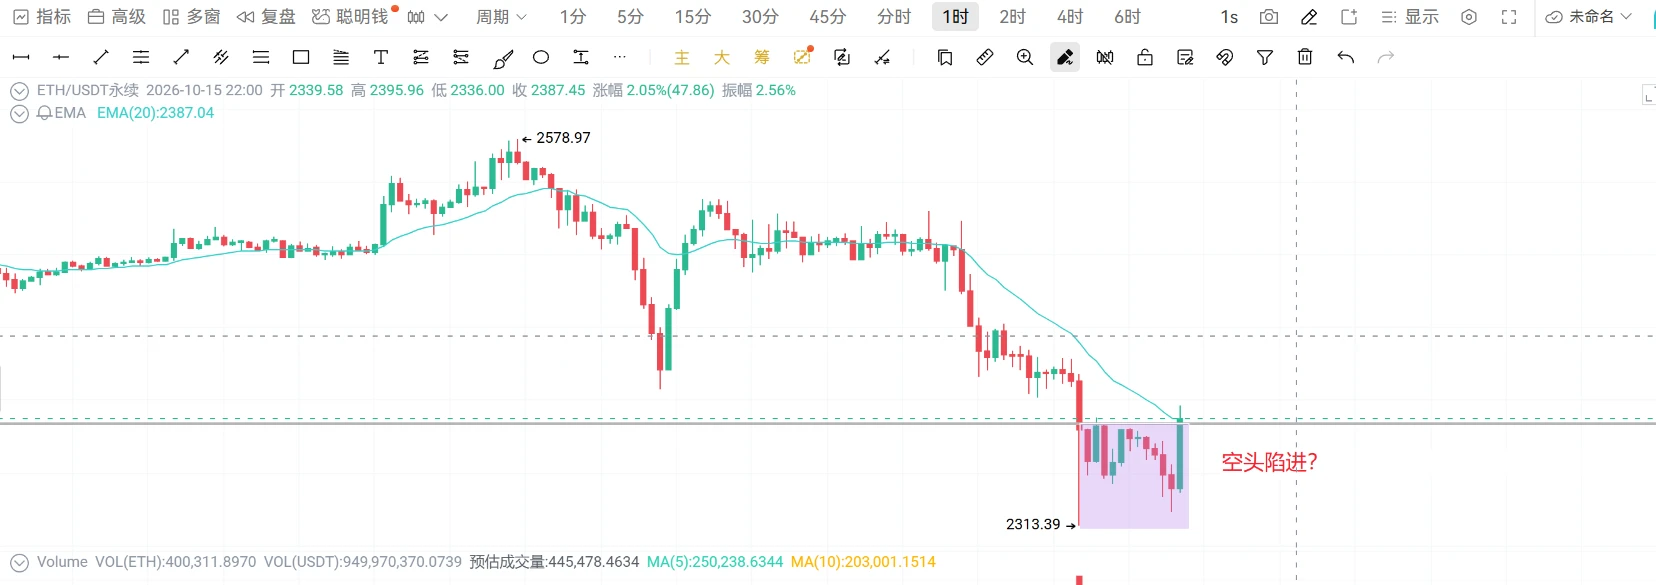
Task: Switch to the 30分 timeframe
Action: 760,17
